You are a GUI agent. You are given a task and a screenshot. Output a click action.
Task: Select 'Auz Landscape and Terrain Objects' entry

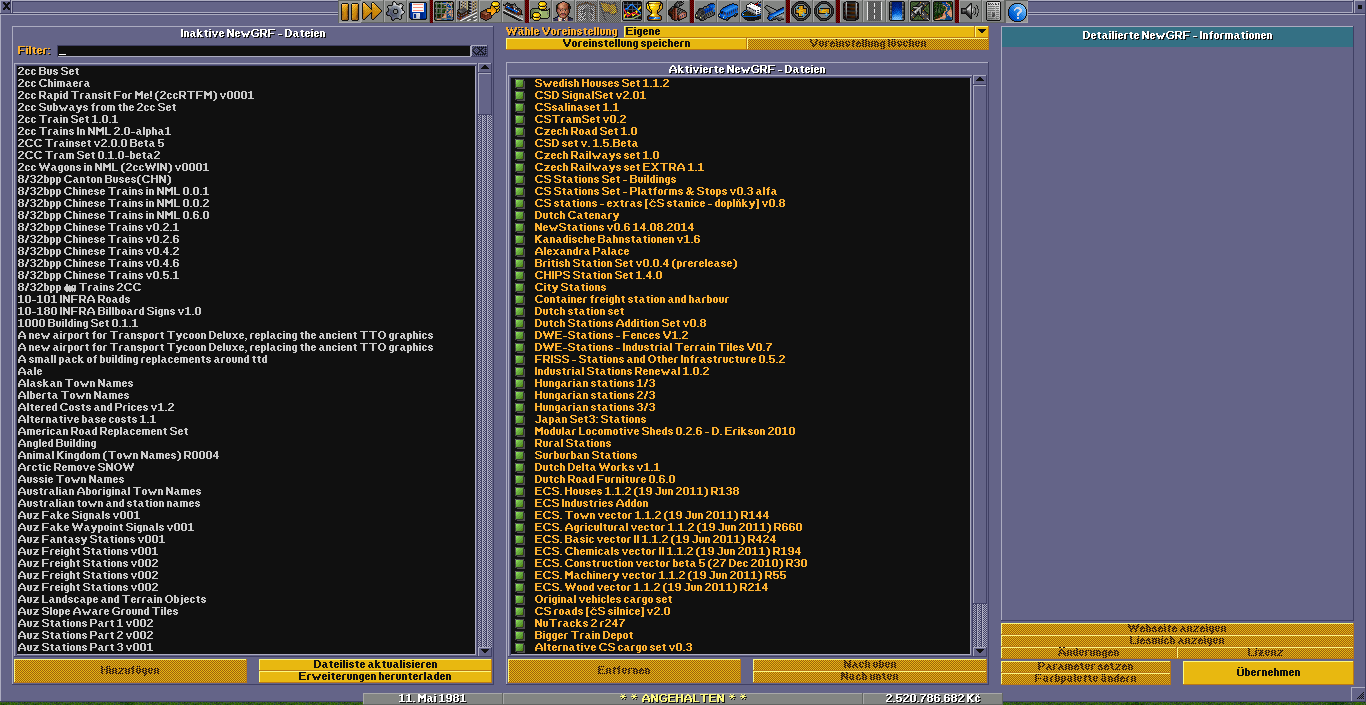(246, 600)
